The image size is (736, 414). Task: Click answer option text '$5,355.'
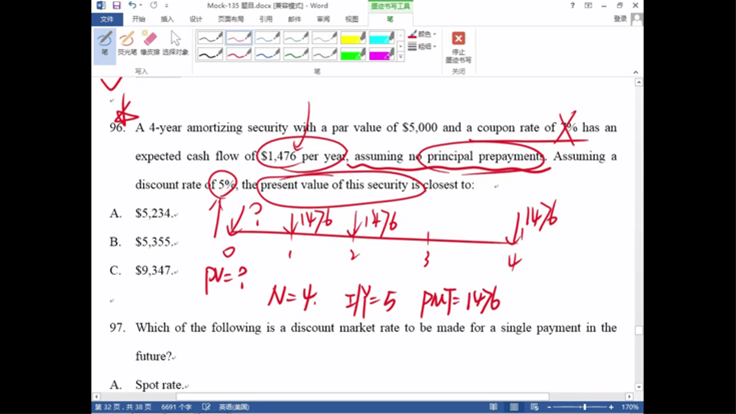pyautogui.click(x=154, y=242)
